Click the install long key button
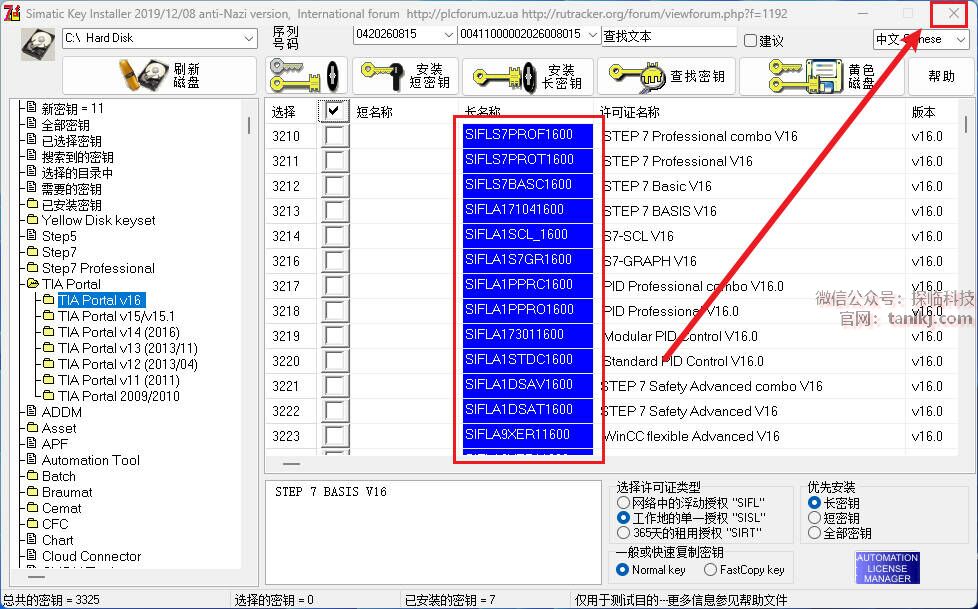The width and height of the screenshot is (978, 609). [528, 76]
